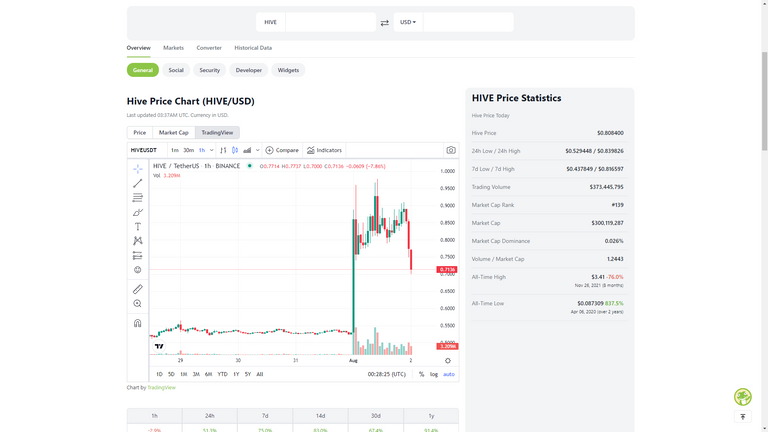Select the Market Cap chart tab
The image size is (768, 432).
coord(173,133)
